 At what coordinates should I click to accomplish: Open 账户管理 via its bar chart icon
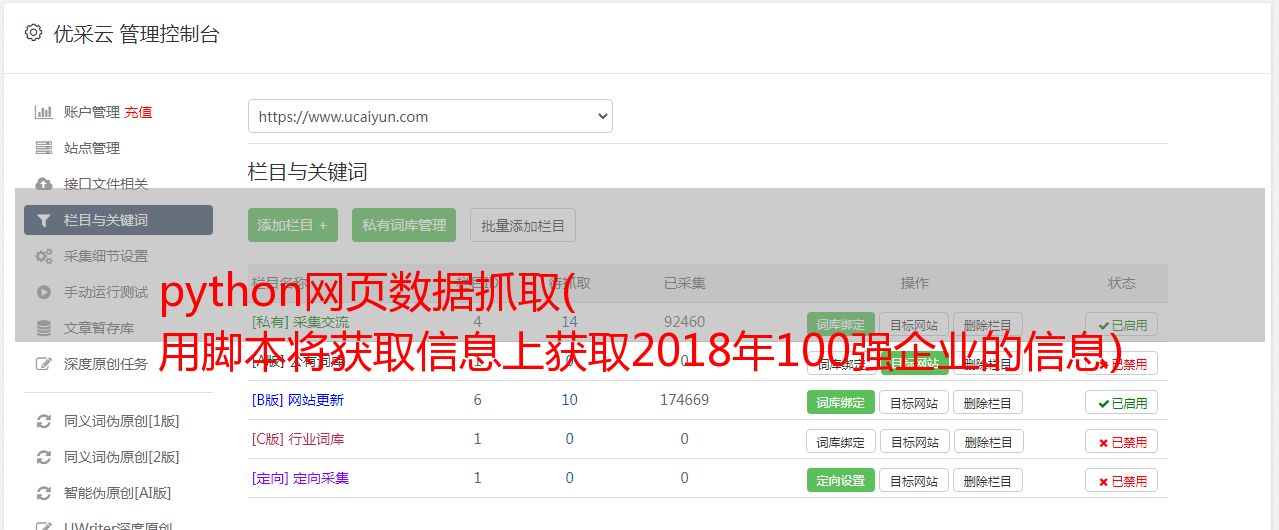pos(43,112)
